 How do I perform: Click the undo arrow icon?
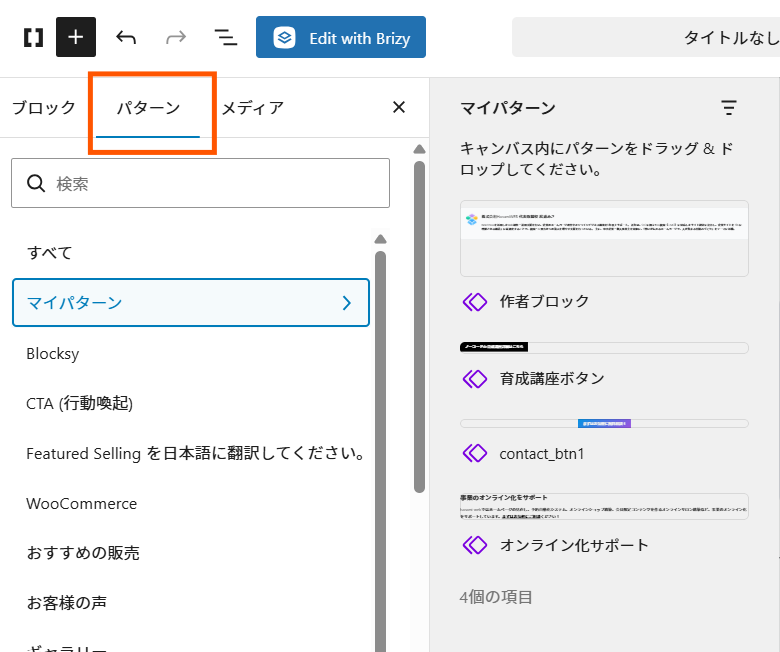tap(126, 38)
